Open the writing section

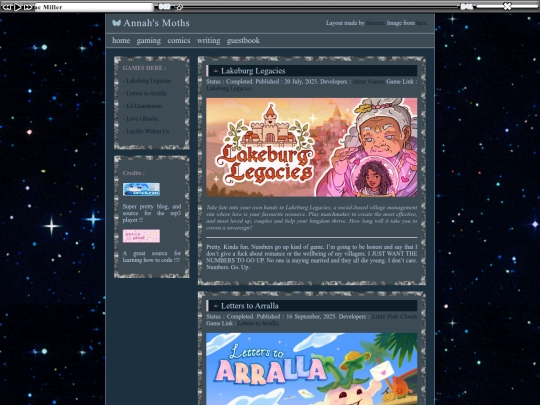[208, 41]
